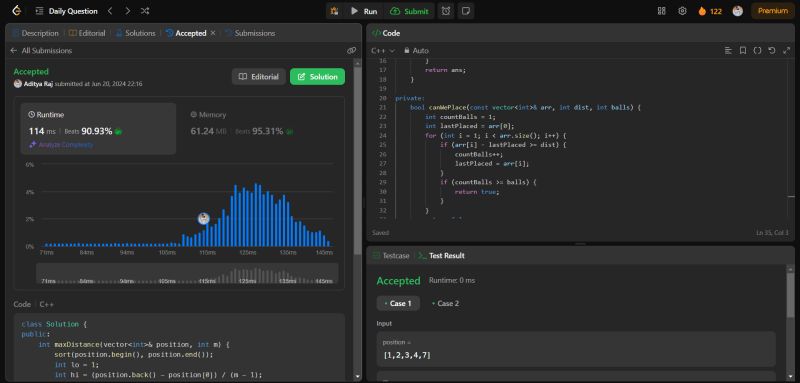800x383 pixels.
Task: Run the code
Action: 364,11
